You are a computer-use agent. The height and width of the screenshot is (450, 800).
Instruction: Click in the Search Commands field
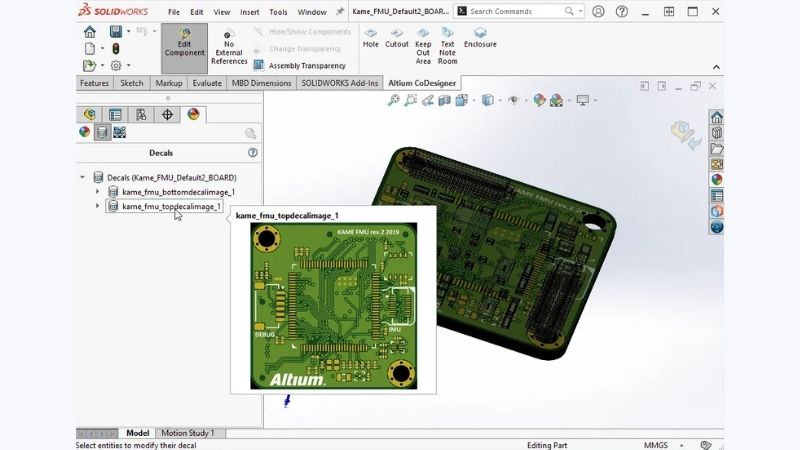(516, 11)
